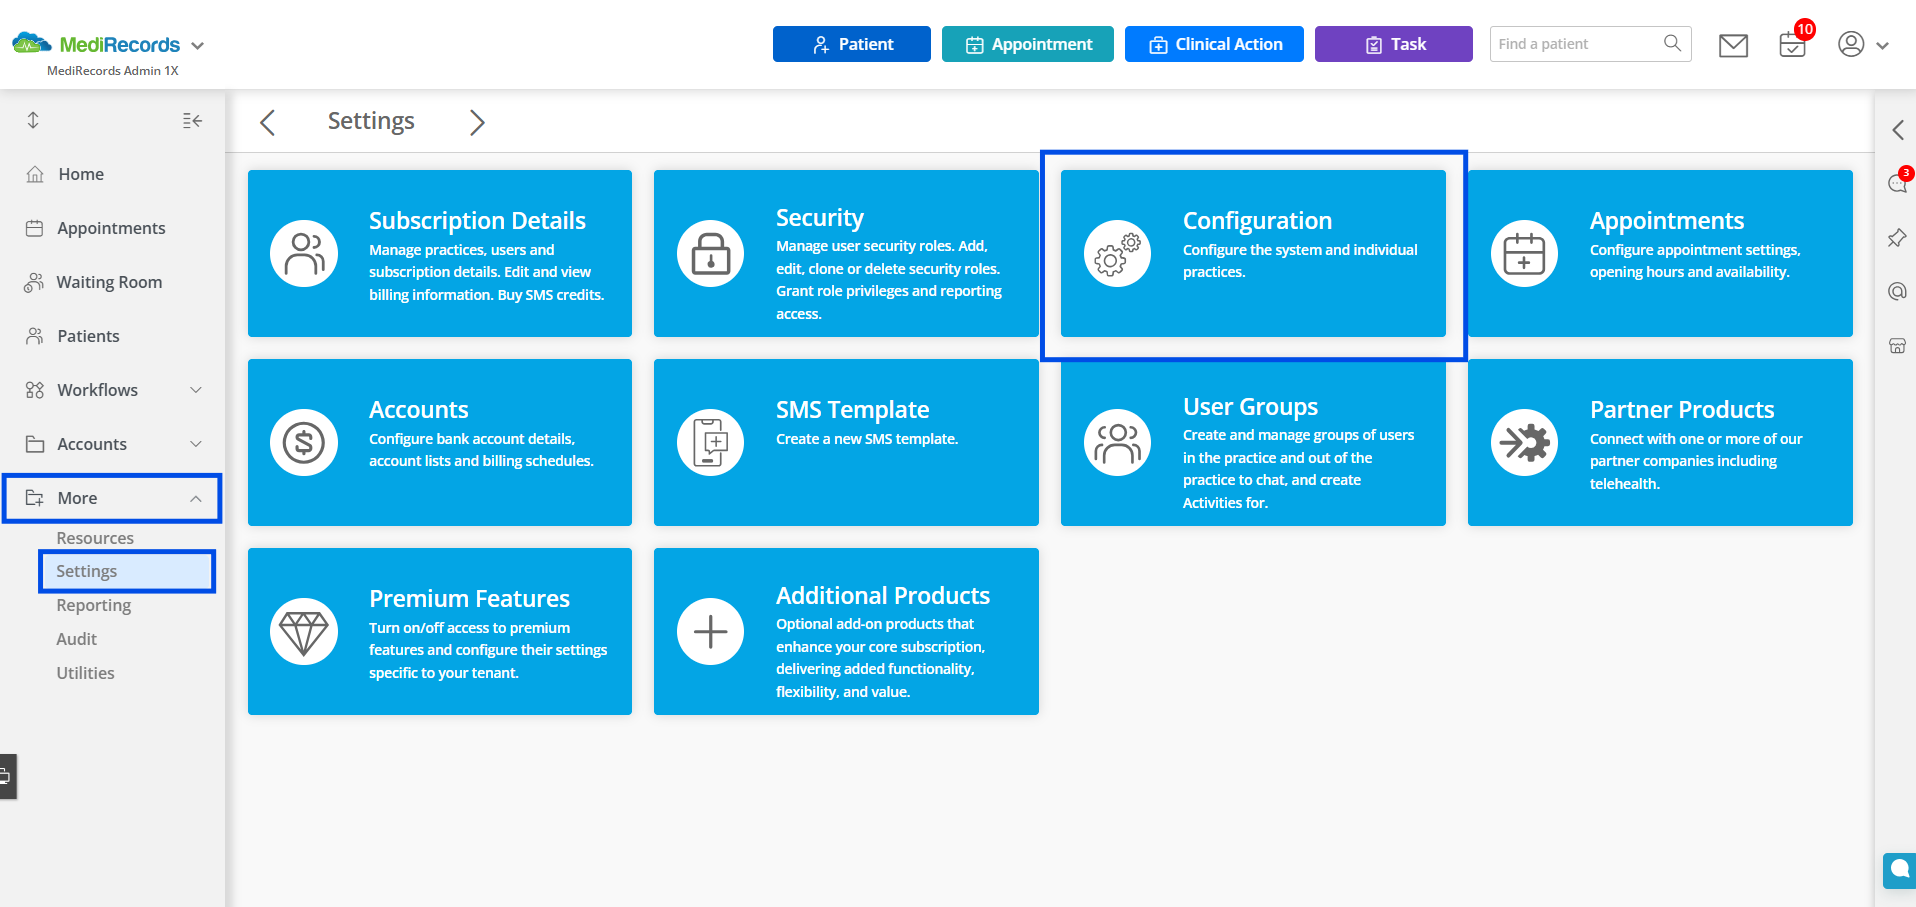Select Utilities under More
The image size is (1916, 907).
pos(86,673)
